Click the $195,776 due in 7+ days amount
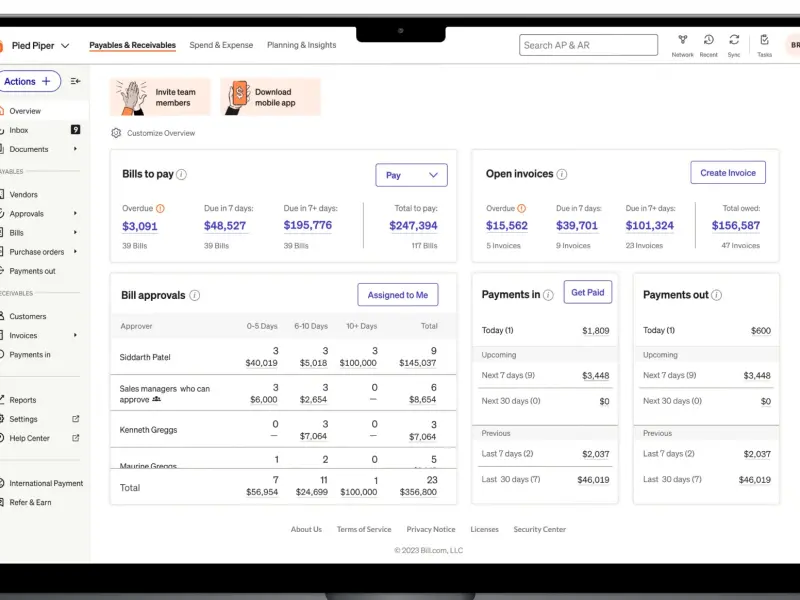The width and height of the screenshot is (800, 600). (x=308, y=225)
